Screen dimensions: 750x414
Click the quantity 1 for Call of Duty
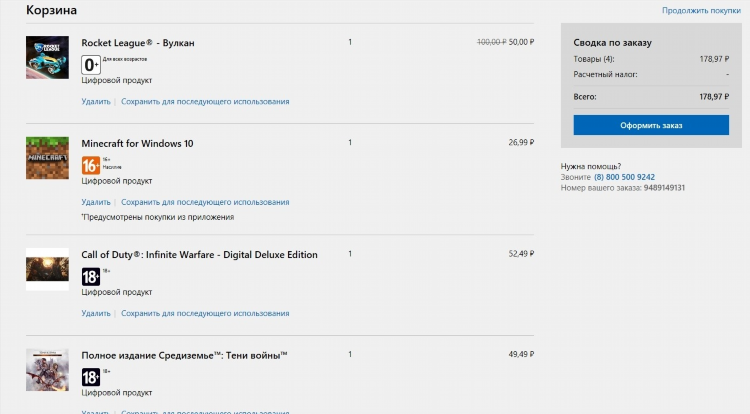point(350,254)
